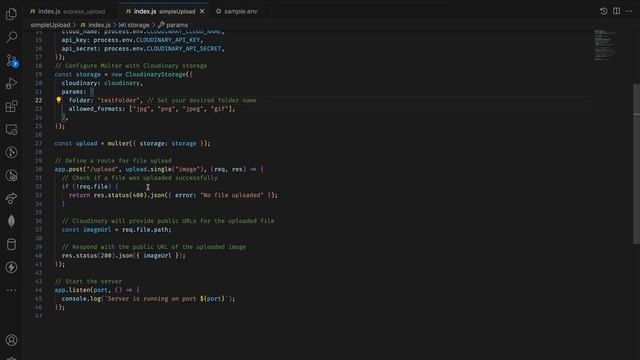Click the "/upload" route string
This screenshot has height=360, width=640.
[102, 169]
